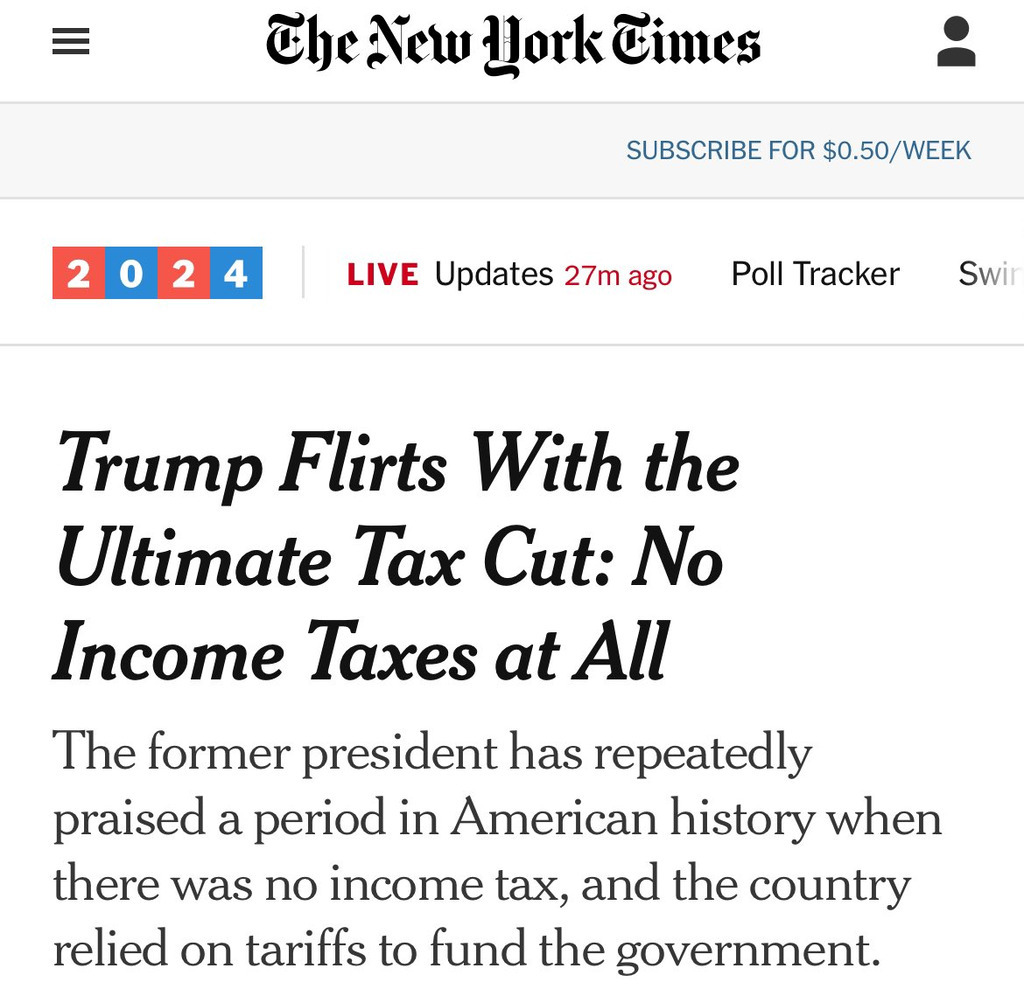Image resolution: width=1024 pixels, height=1003 pixels.
Task: Click the second red "2" tile
Action: (184, 273)
